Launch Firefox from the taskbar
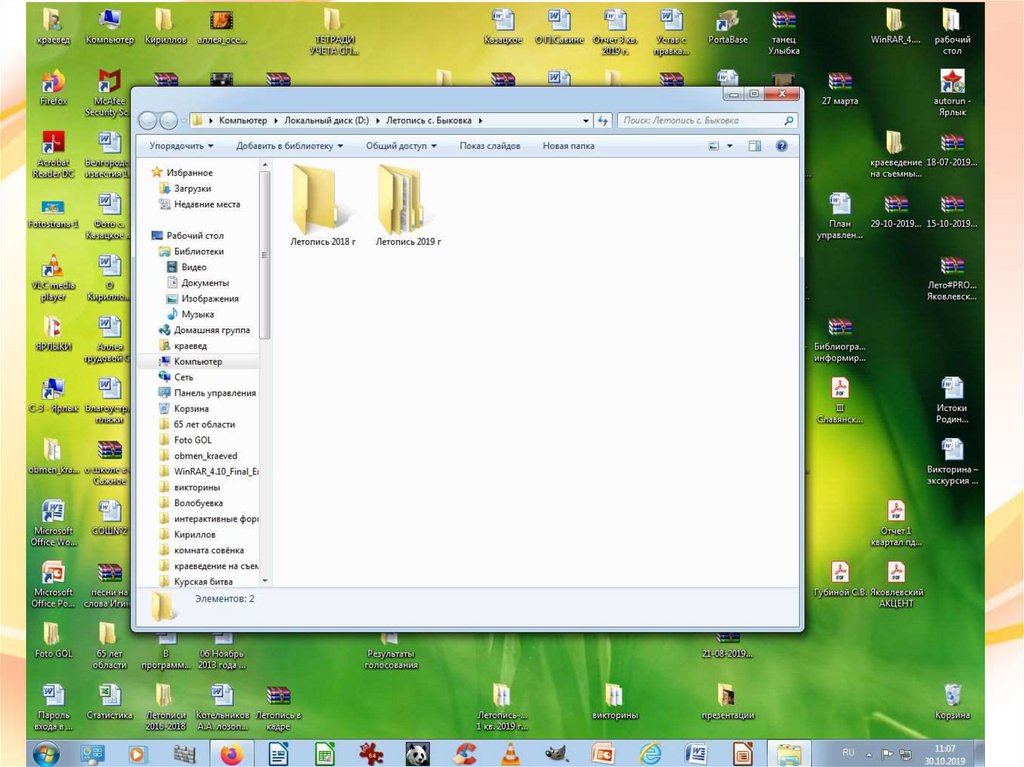The width and height of the screenshot is (1024, 767). click(x=231, y=753)
